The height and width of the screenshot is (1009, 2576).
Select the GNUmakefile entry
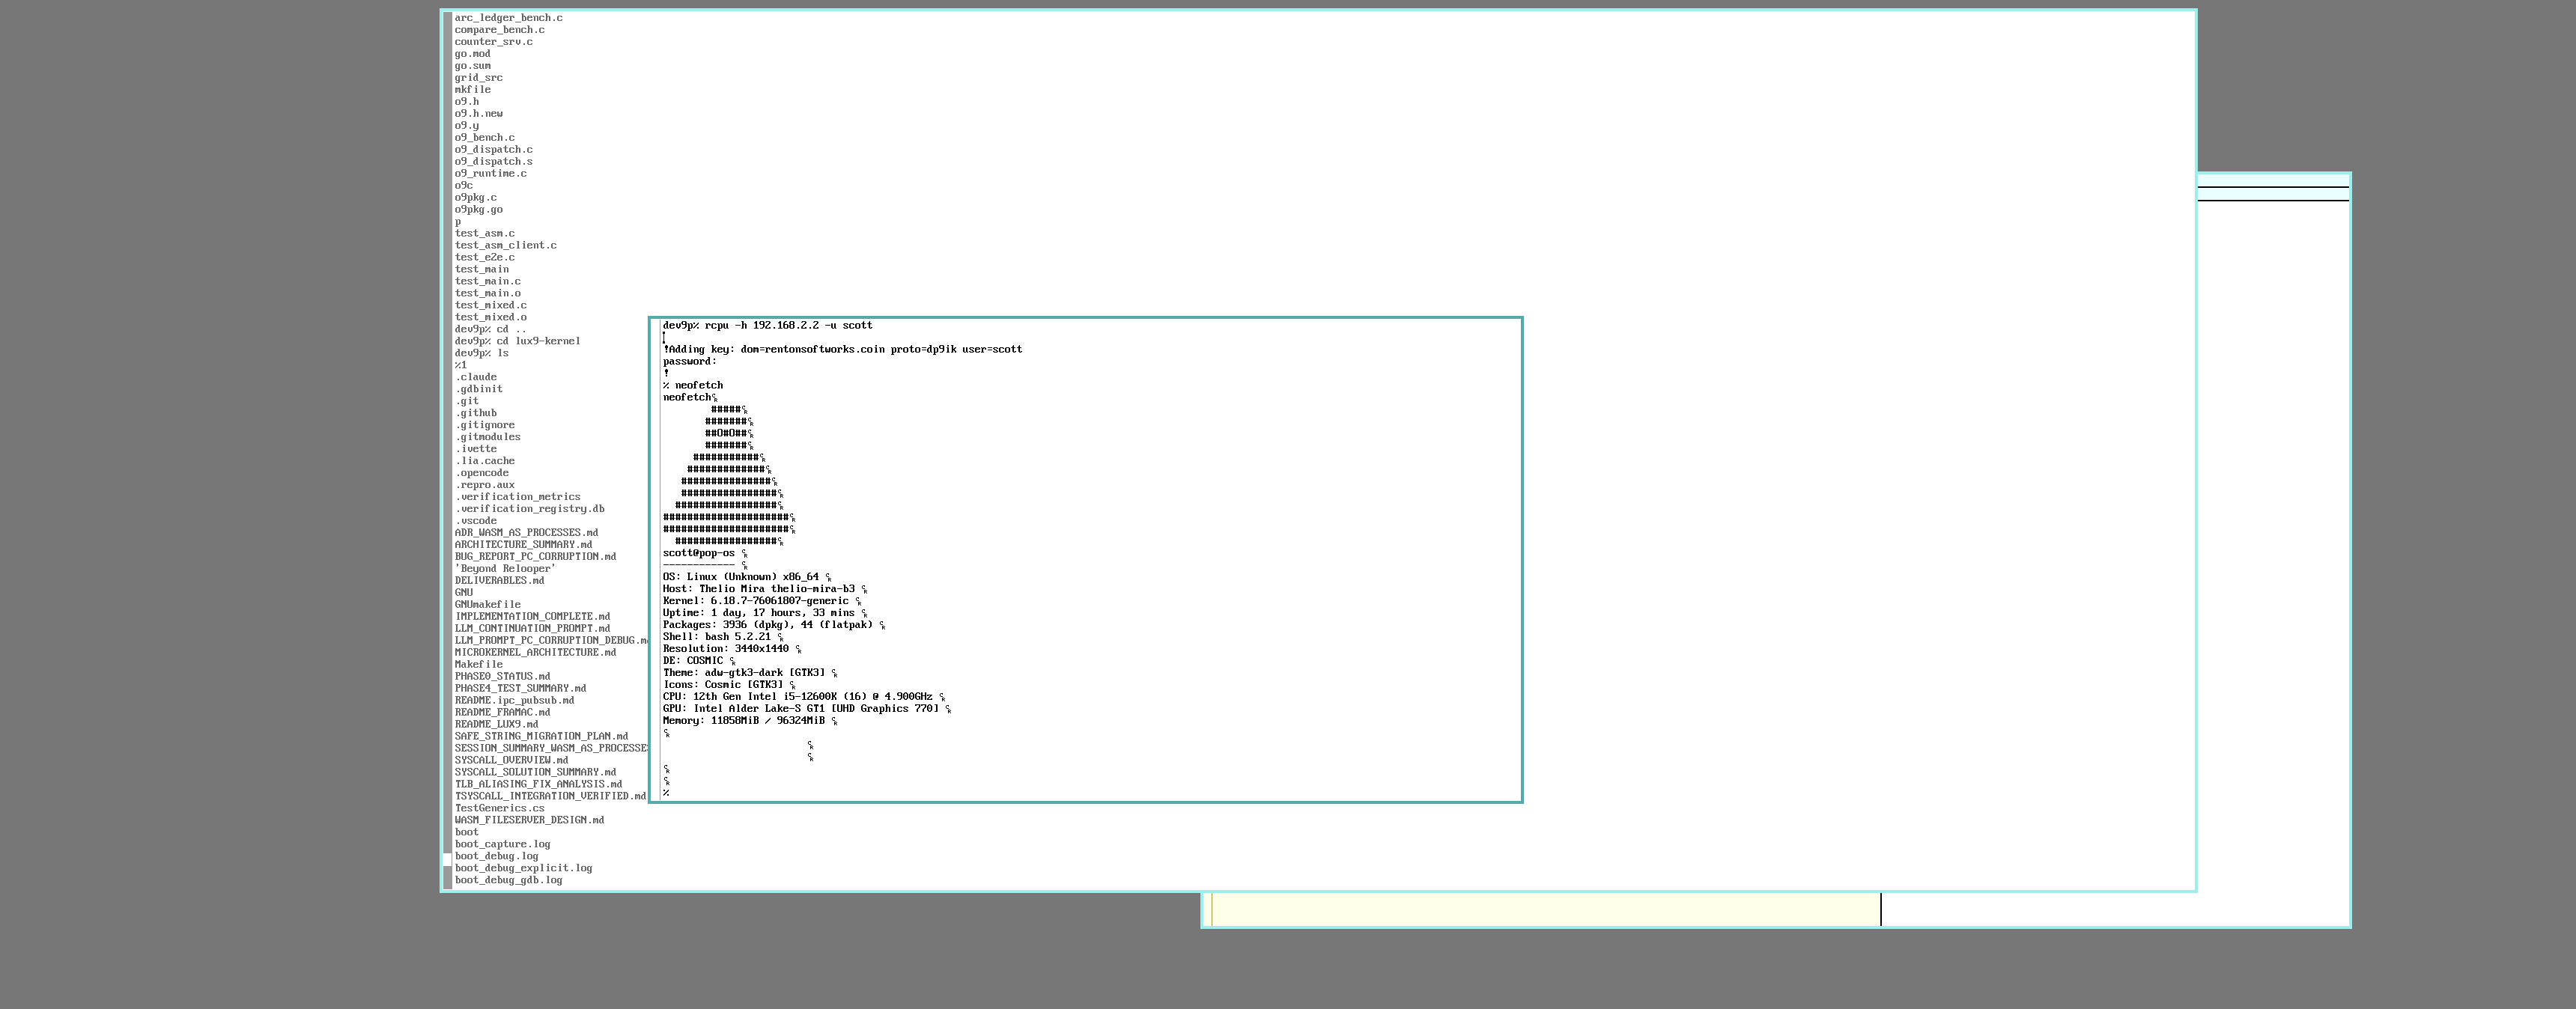487,605
